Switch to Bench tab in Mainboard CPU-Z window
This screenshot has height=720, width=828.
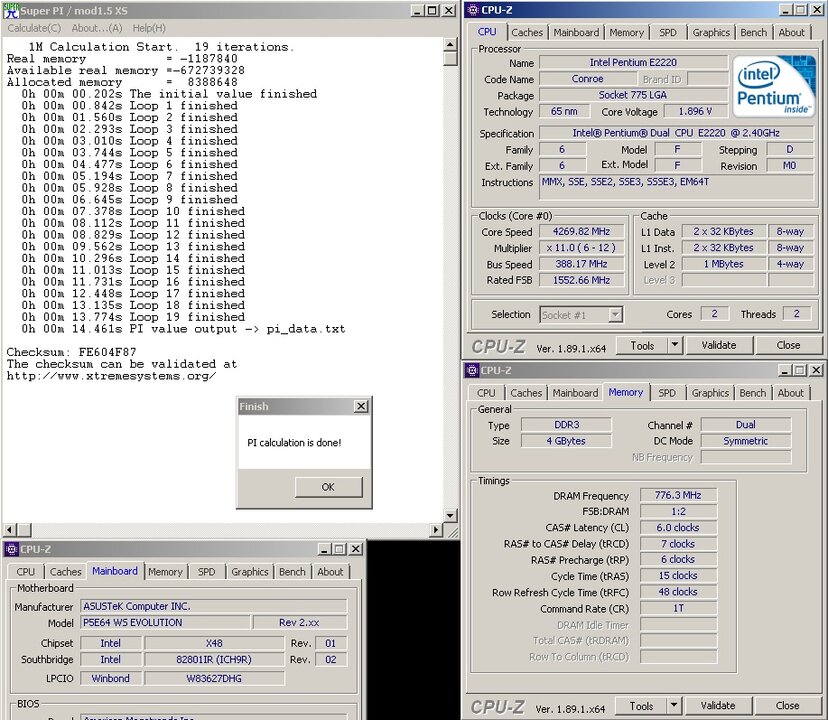(x=292, y=572)
